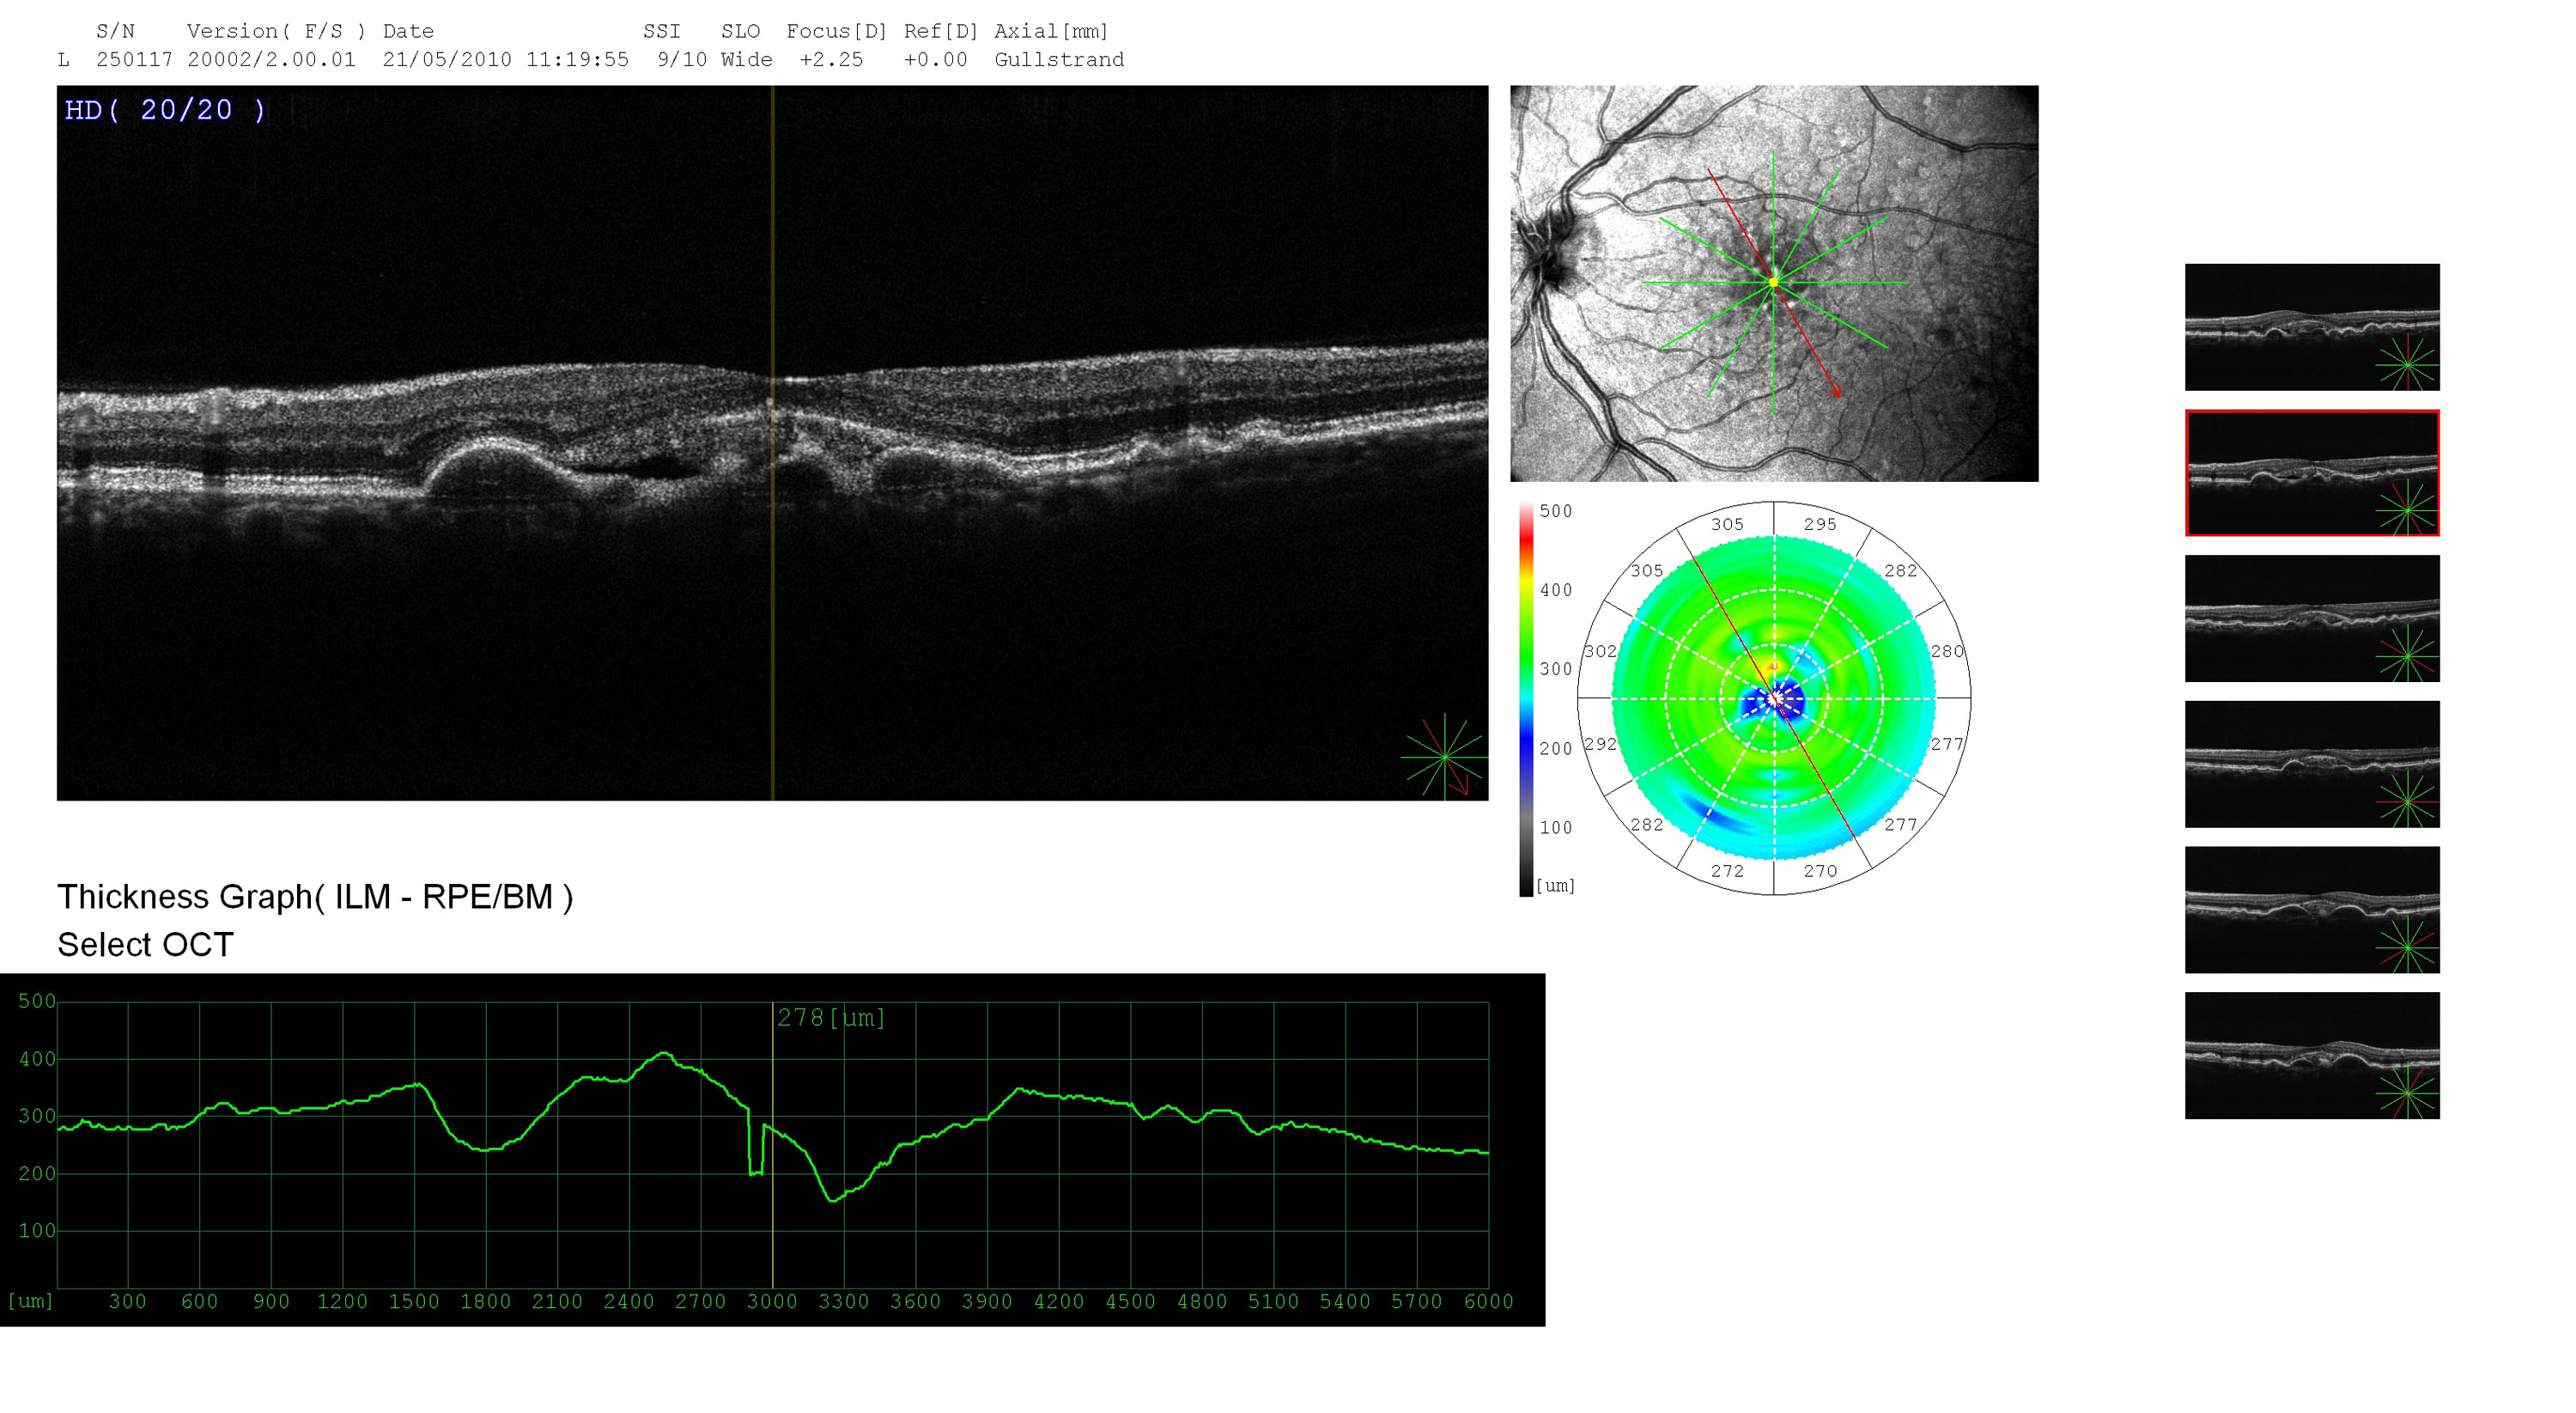Click the 500 label on the graph y-axis
The image size is (2576, 1413).
coord(37,1001)
